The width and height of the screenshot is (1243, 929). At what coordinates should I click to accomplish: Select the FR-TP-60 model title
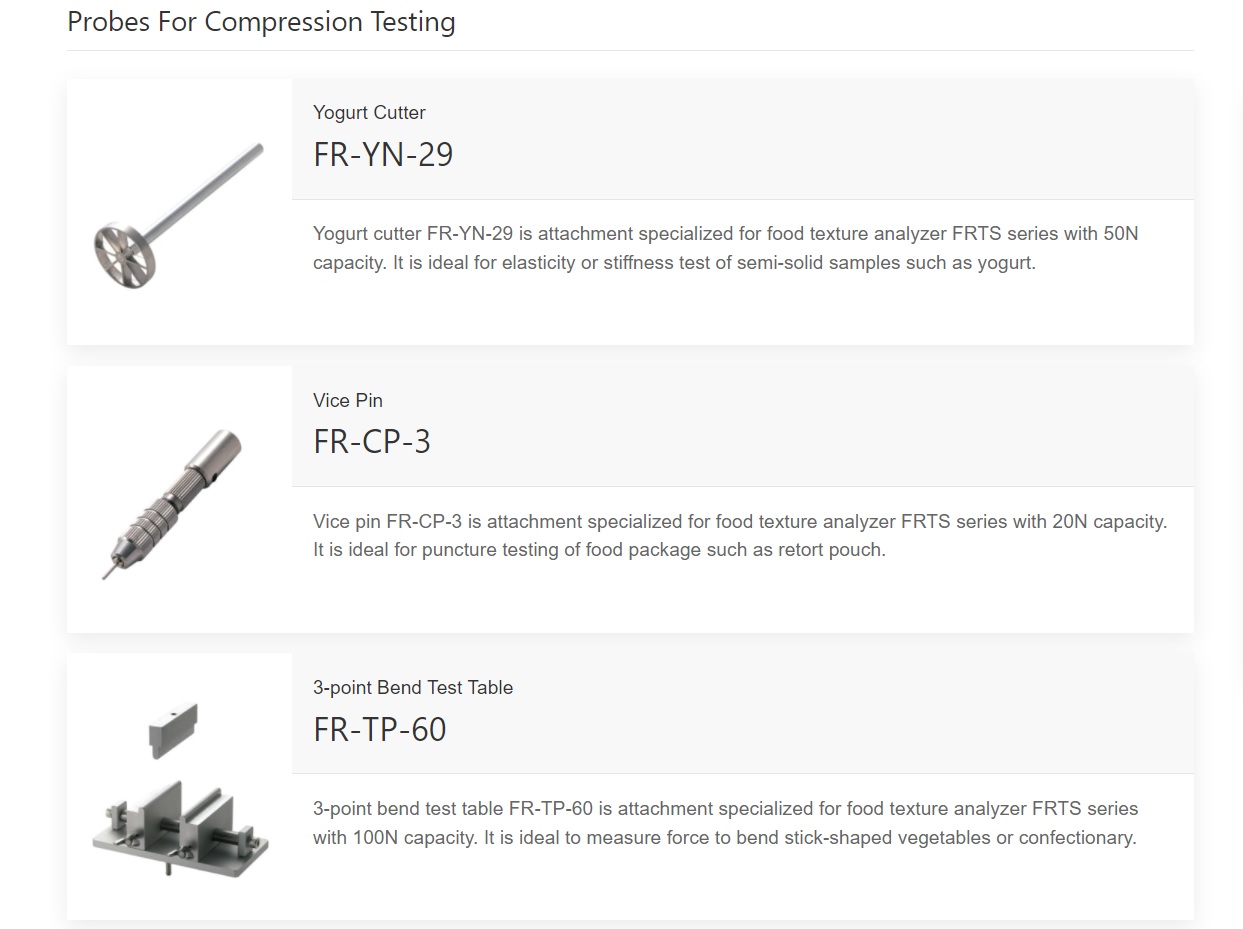coord(380,729)
